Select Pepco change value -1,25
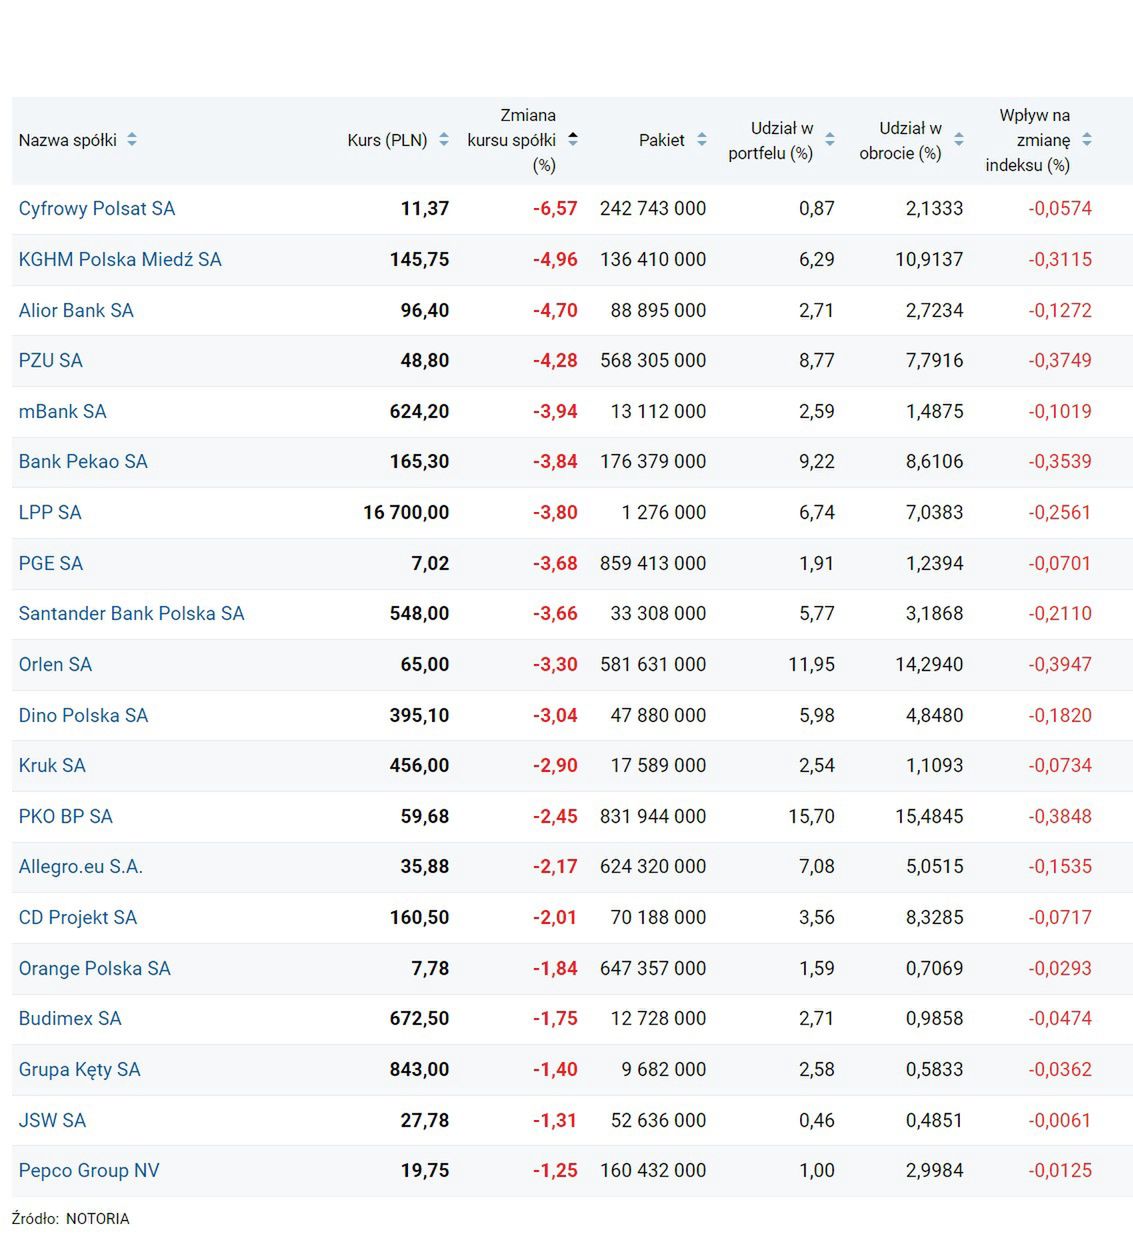Screen dimensions: 1133x1245 coord(555,1171)
